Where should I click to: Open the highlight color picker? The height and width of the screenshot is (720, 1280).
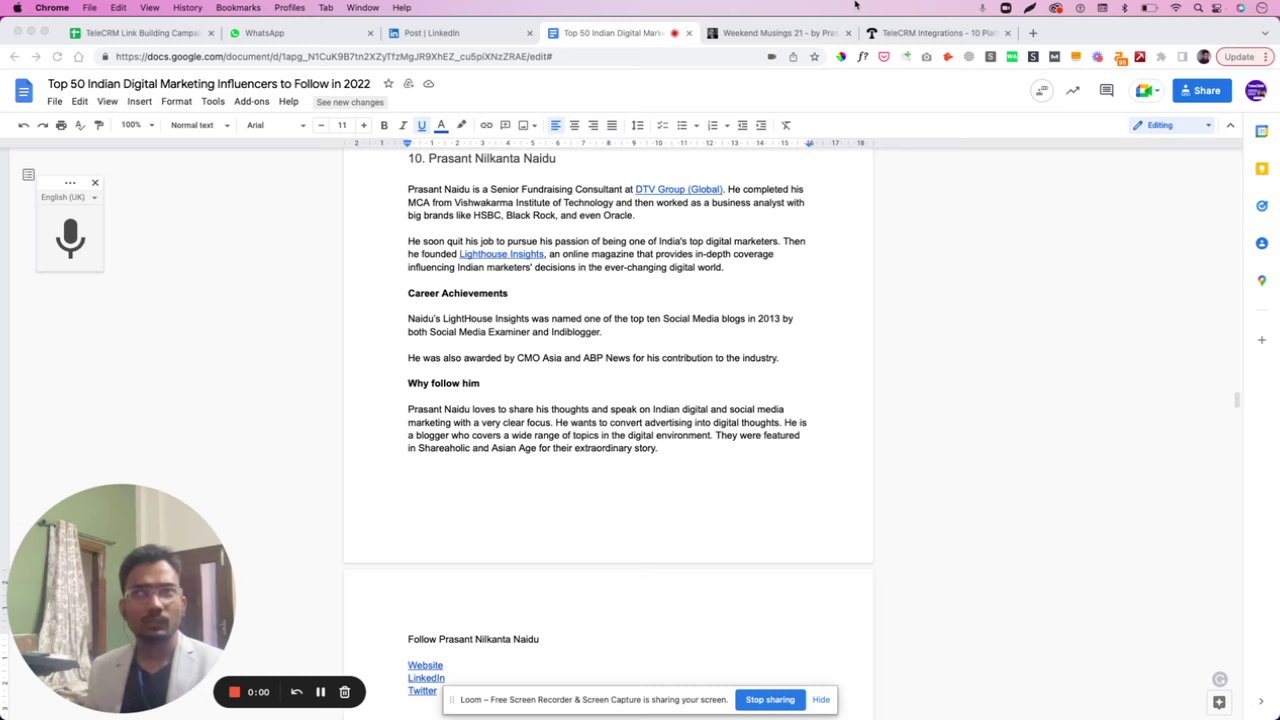461,125
